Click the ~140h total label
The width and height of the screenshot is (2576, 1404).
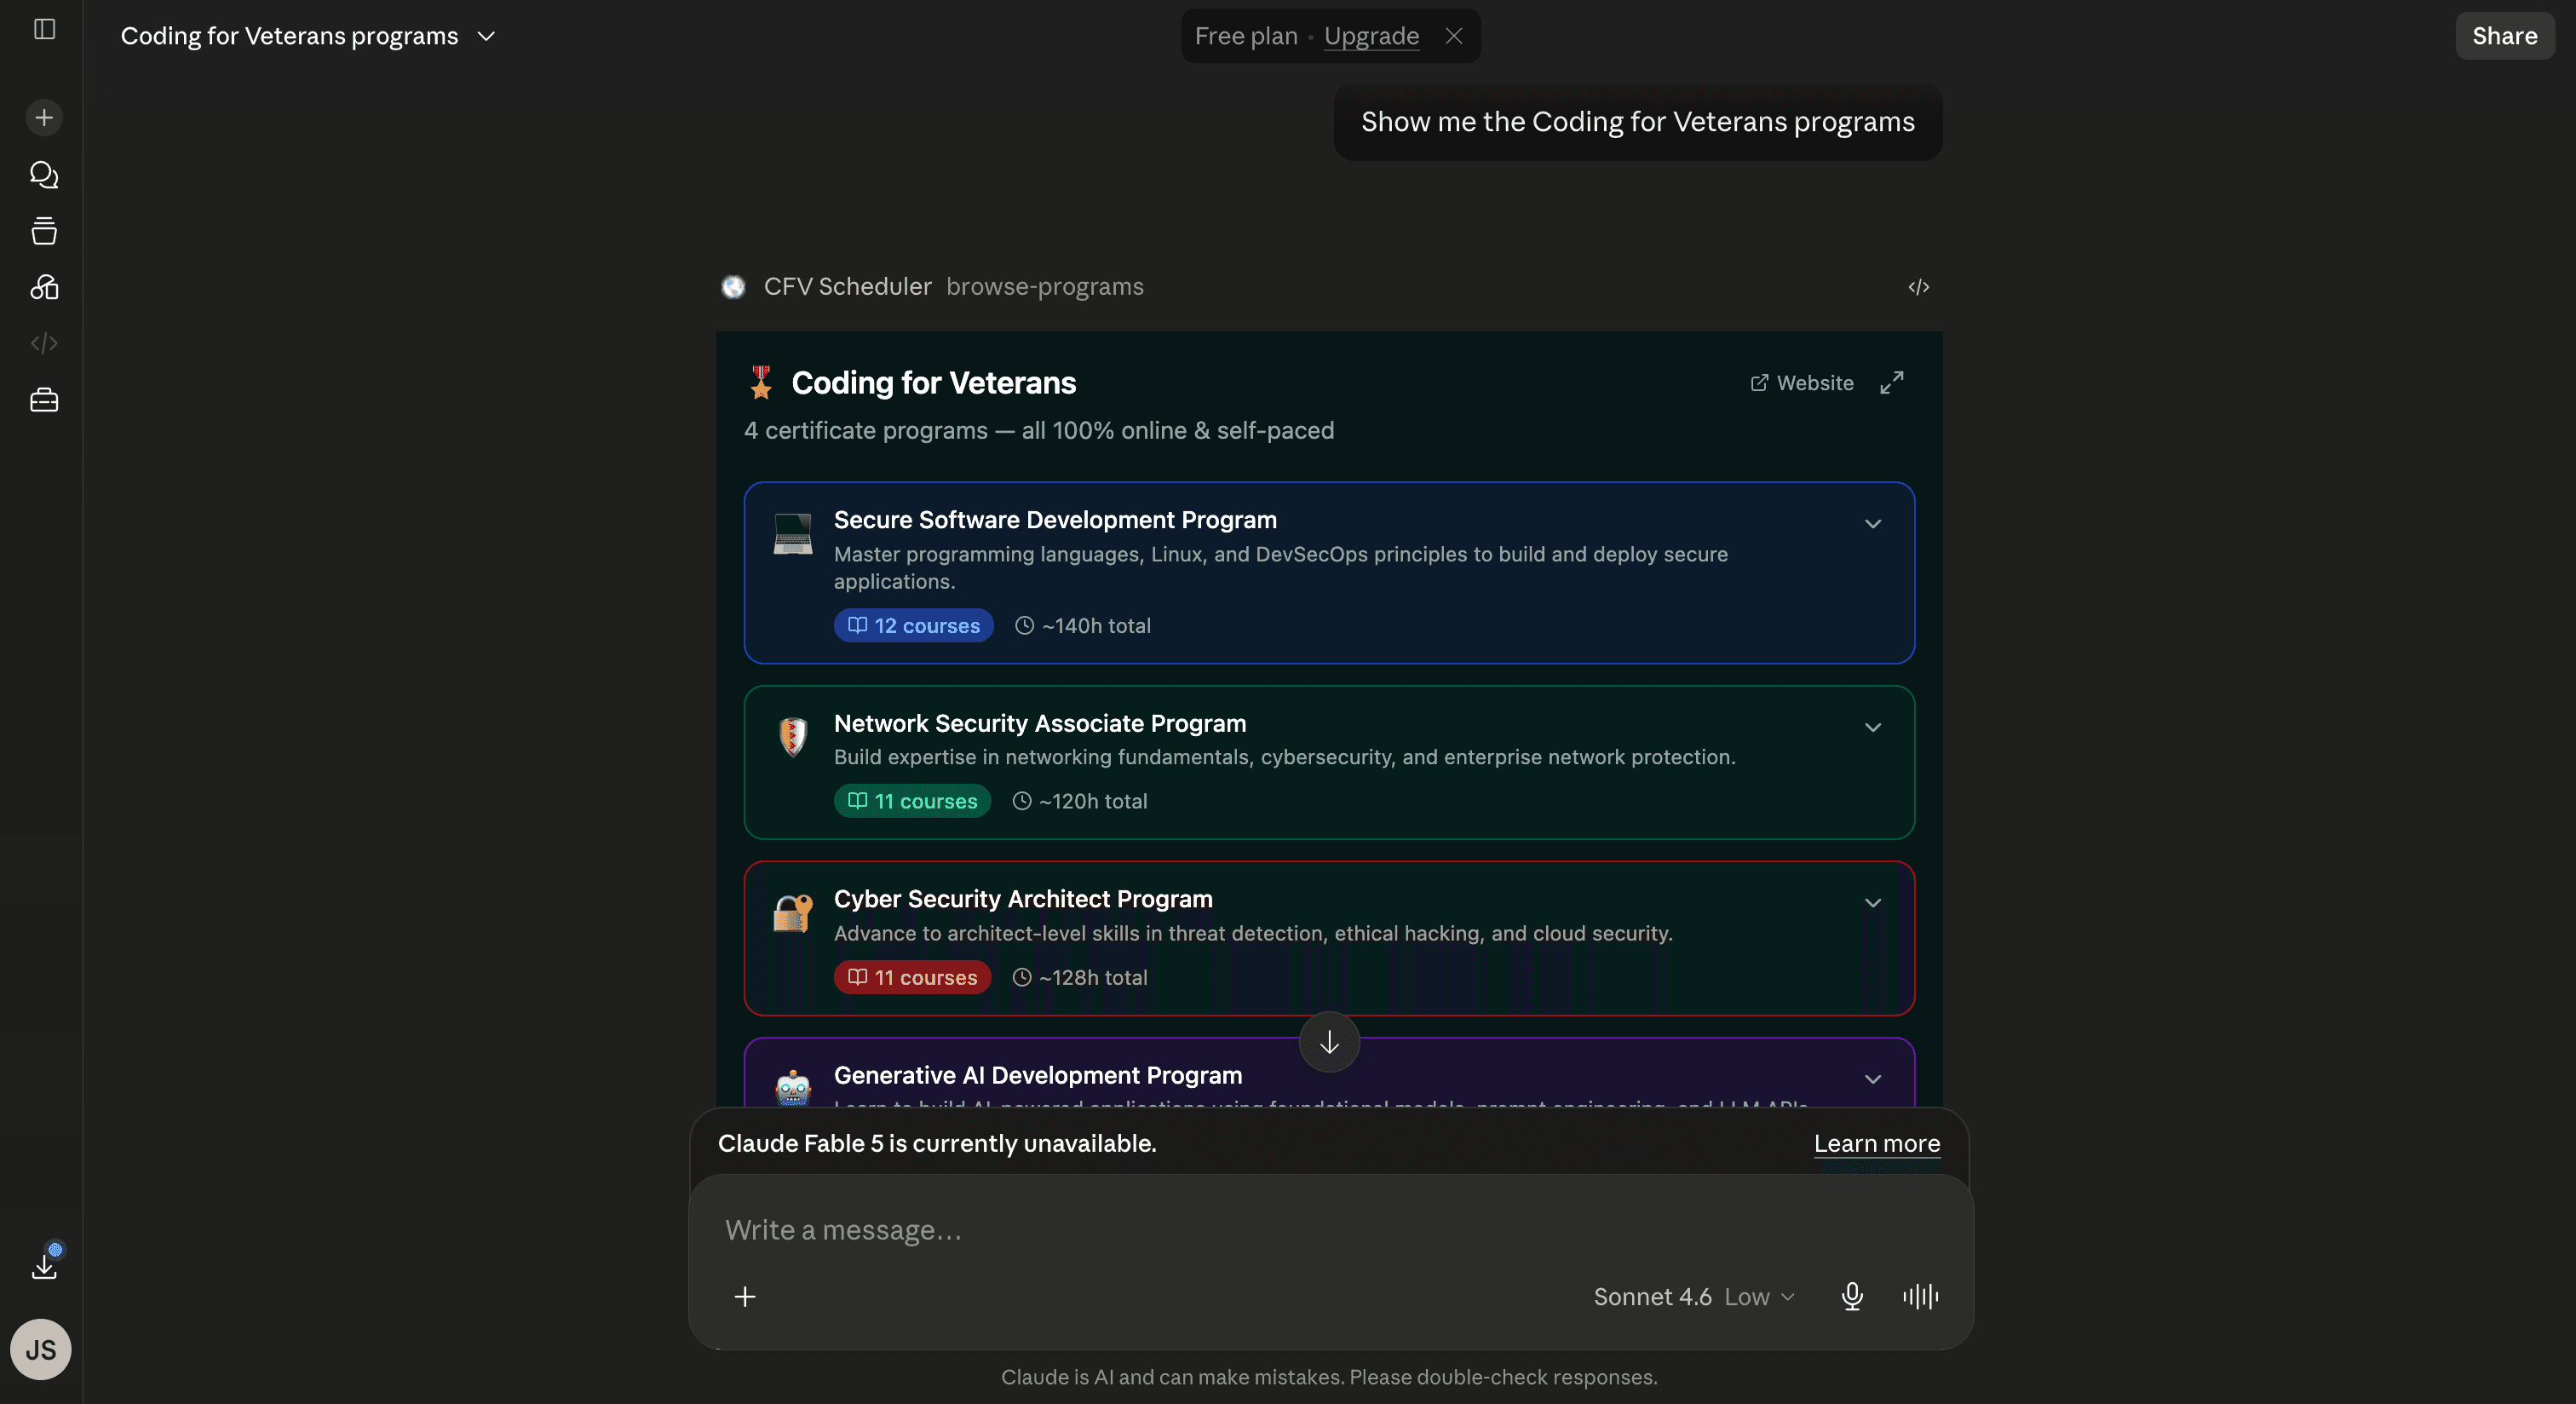[1083, 626]
